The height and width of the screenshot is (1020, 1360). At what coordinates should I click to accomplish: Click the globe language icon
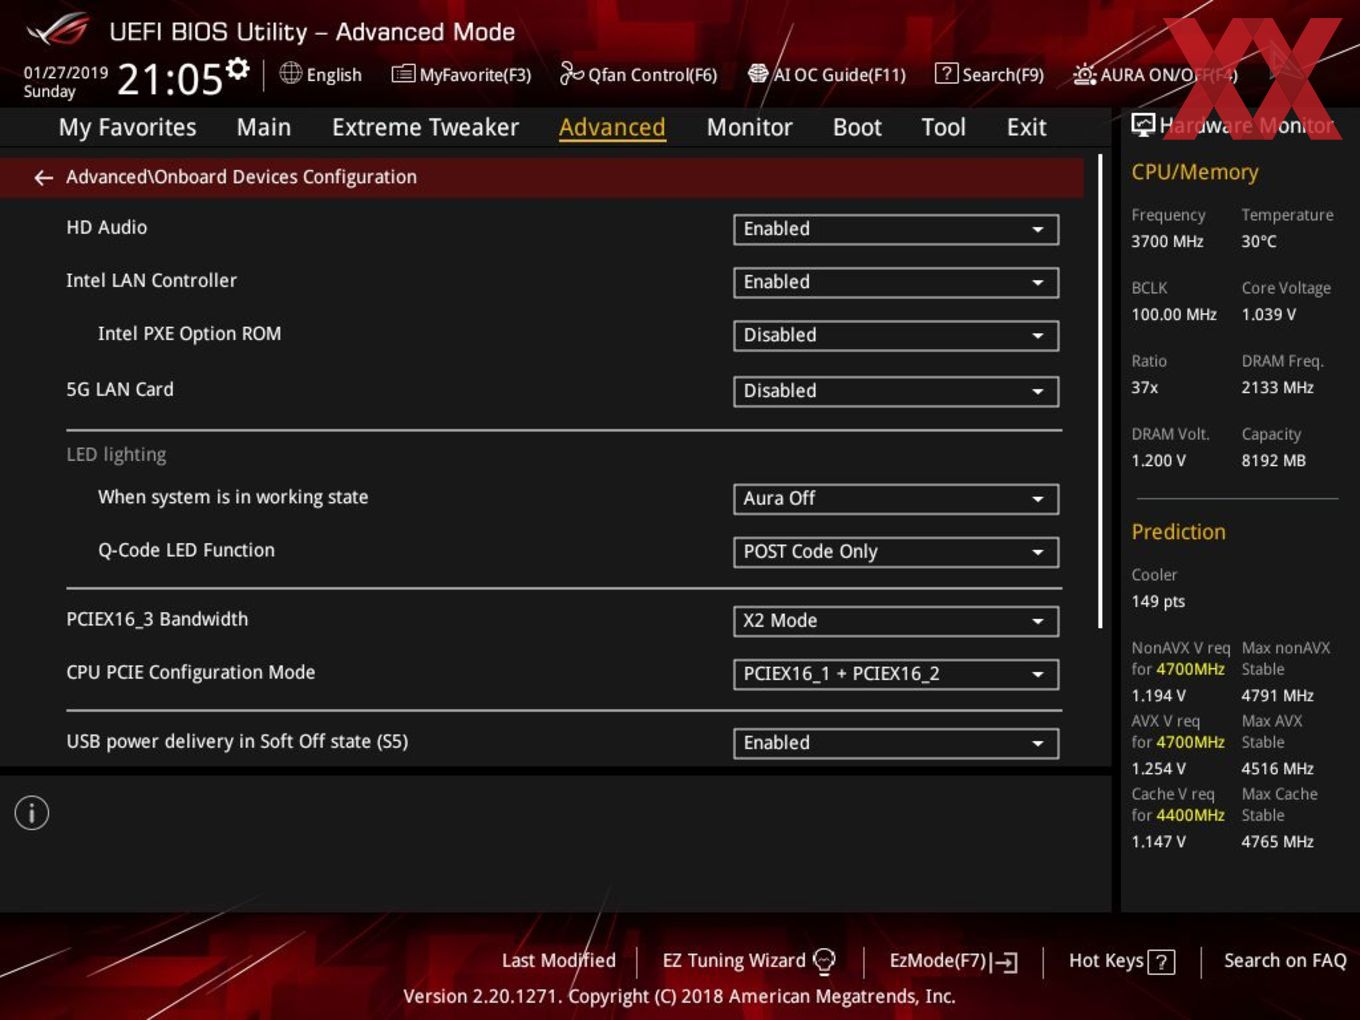click(290, 73)
